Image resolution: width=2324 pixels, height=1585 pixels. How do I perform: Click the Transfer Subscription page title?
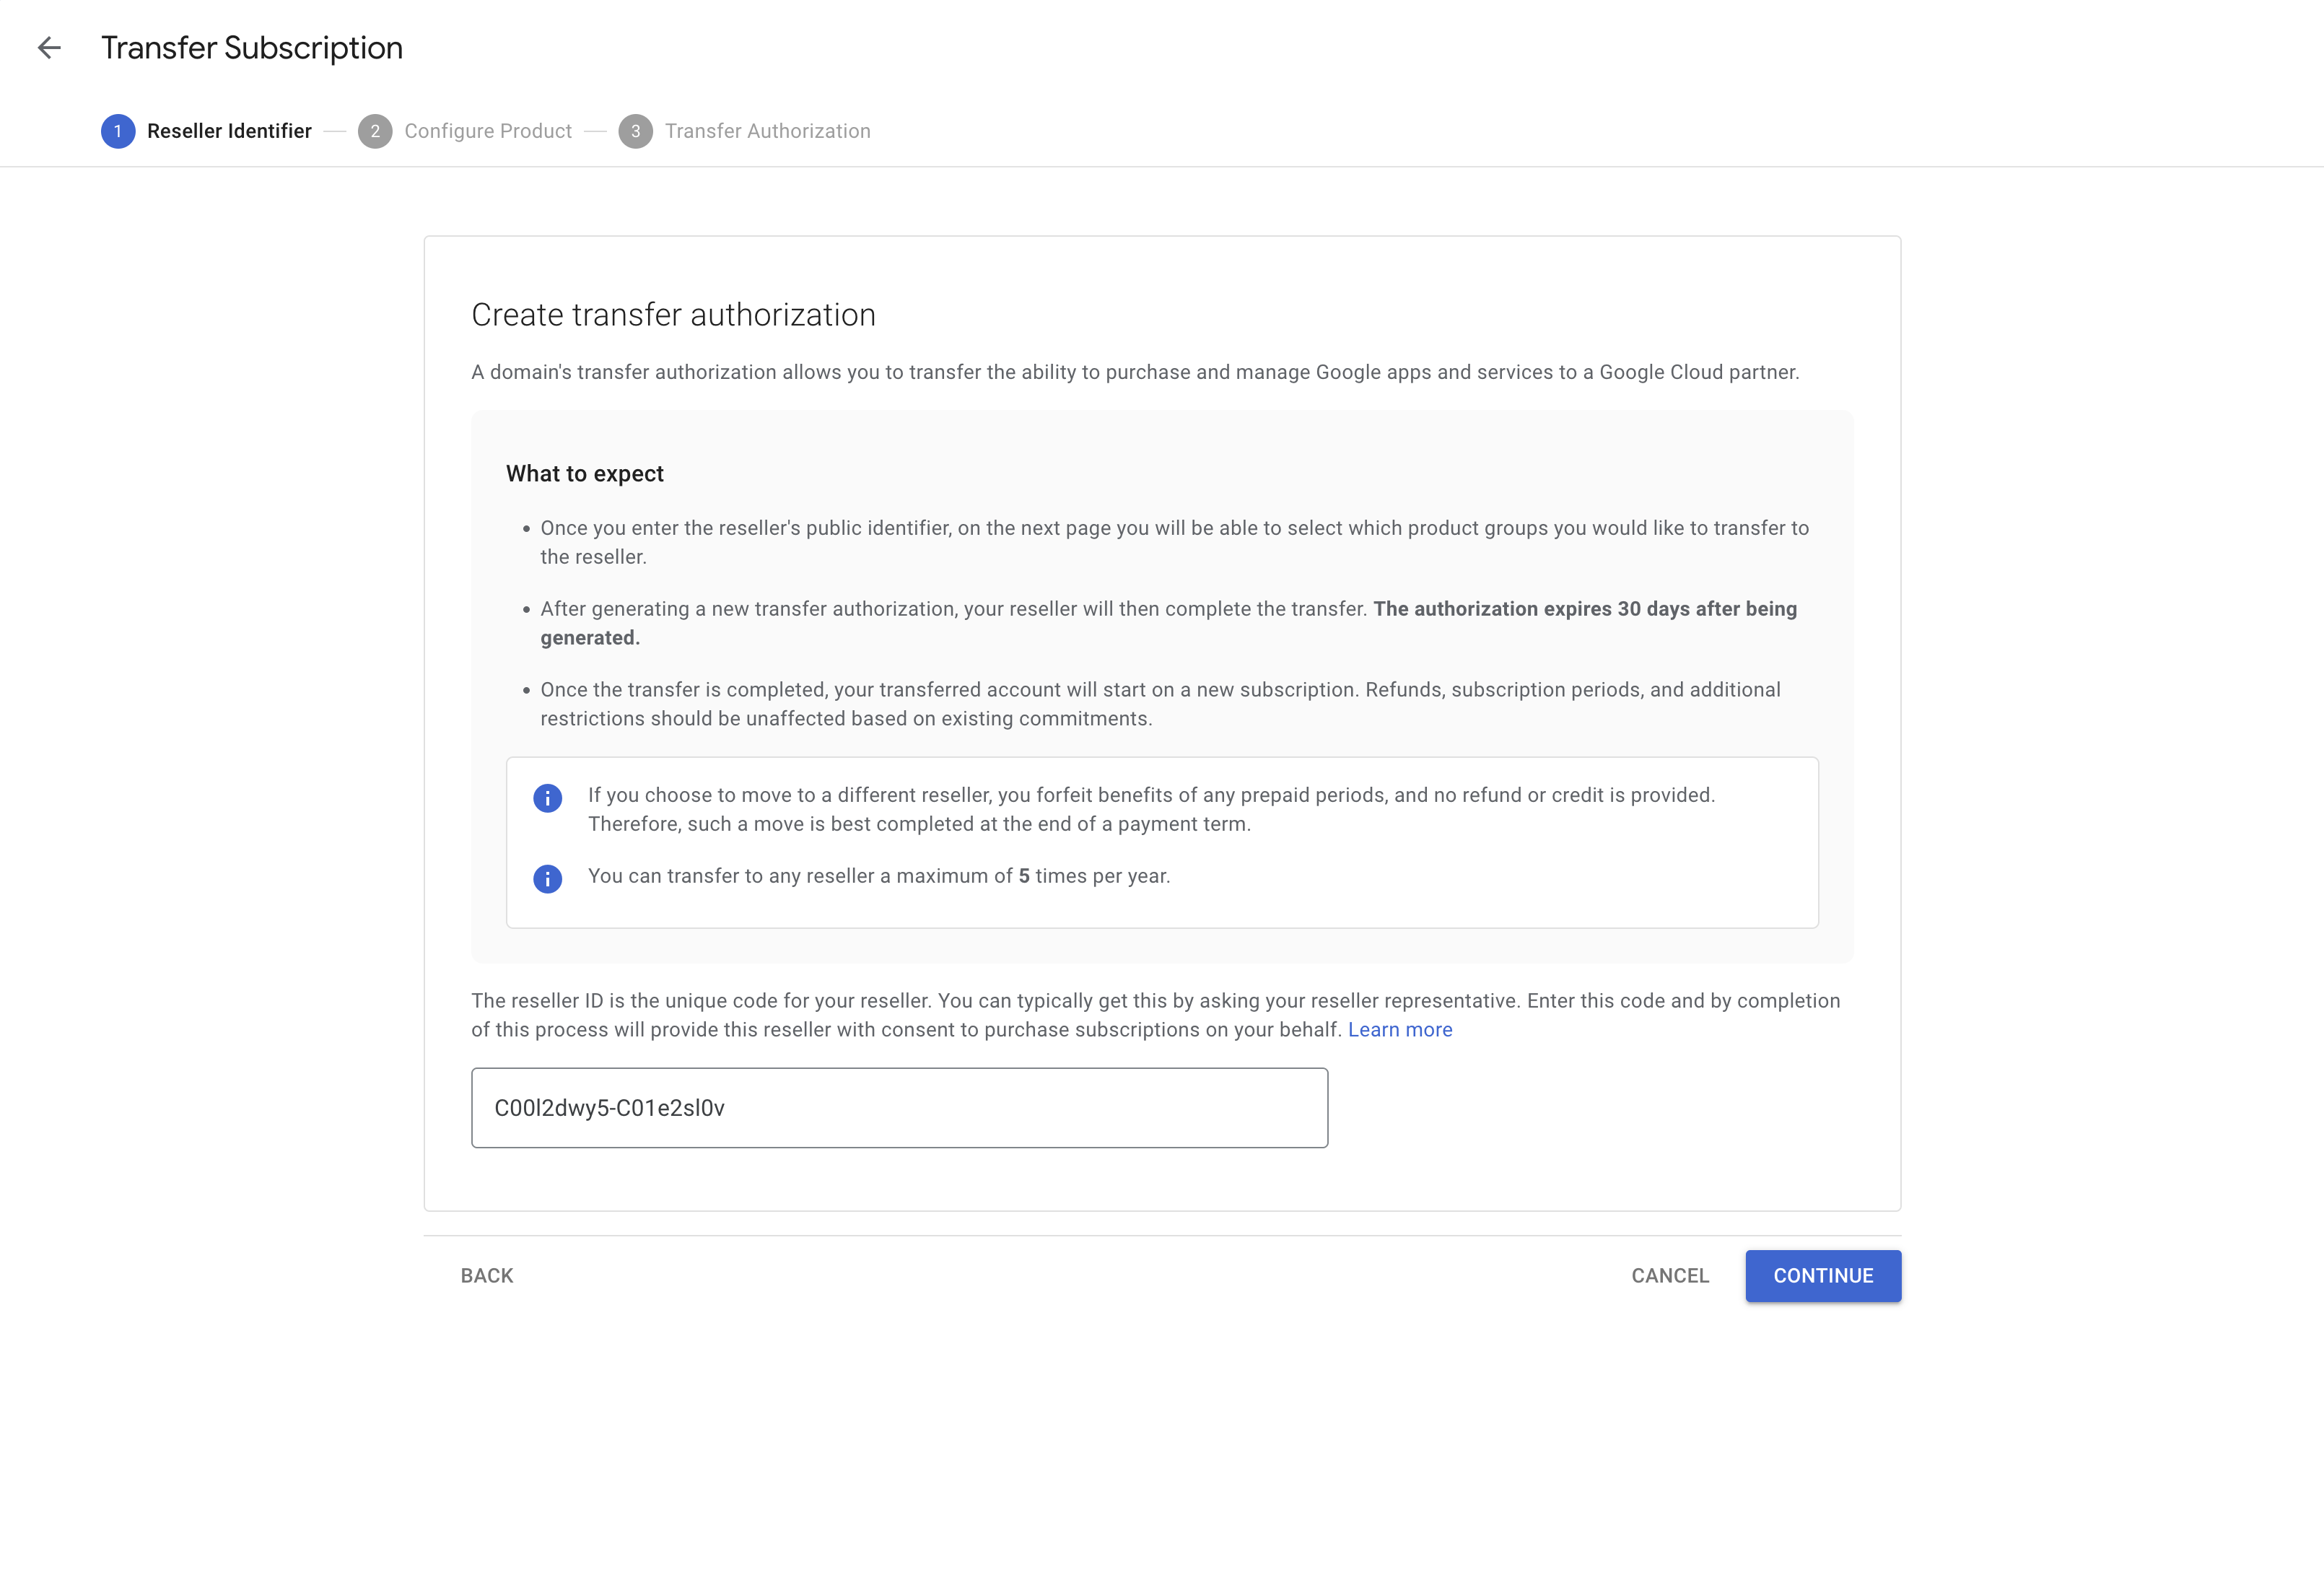[x=251, y=47]
